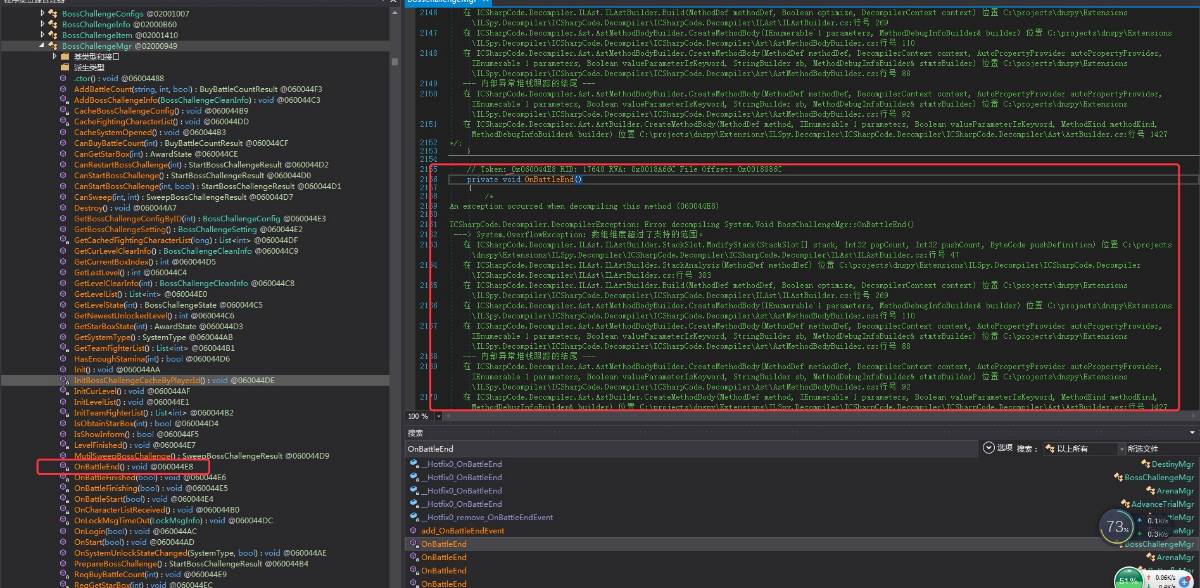
Task: Select IsShowInform() method
Action: point(136,434)
